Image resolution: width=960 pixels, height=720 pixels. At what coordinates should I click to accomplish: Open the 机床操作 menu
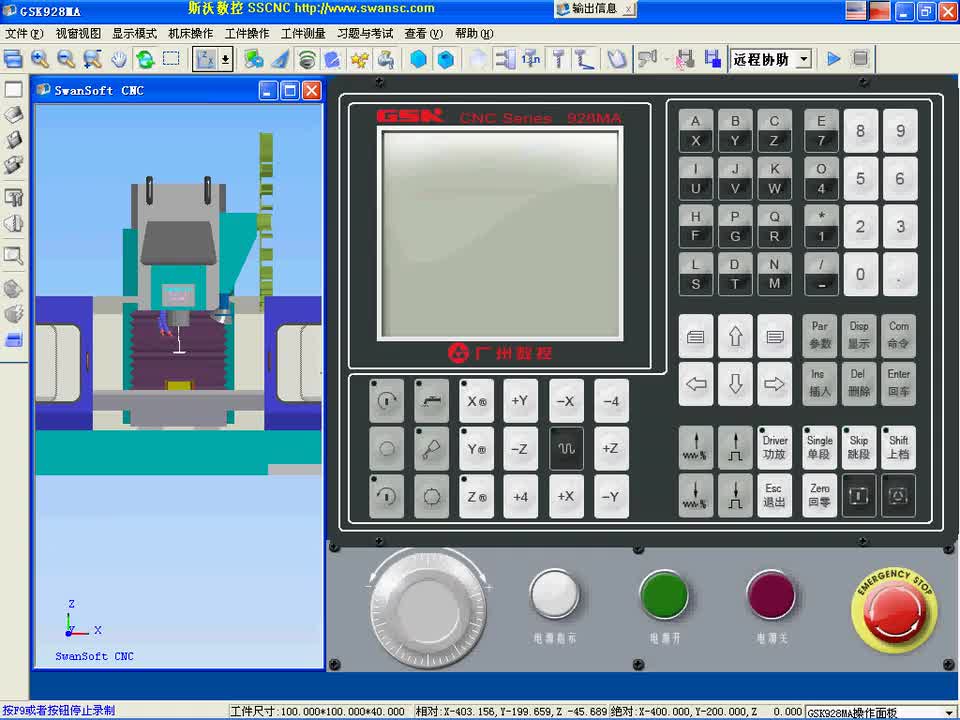point(191,33)
